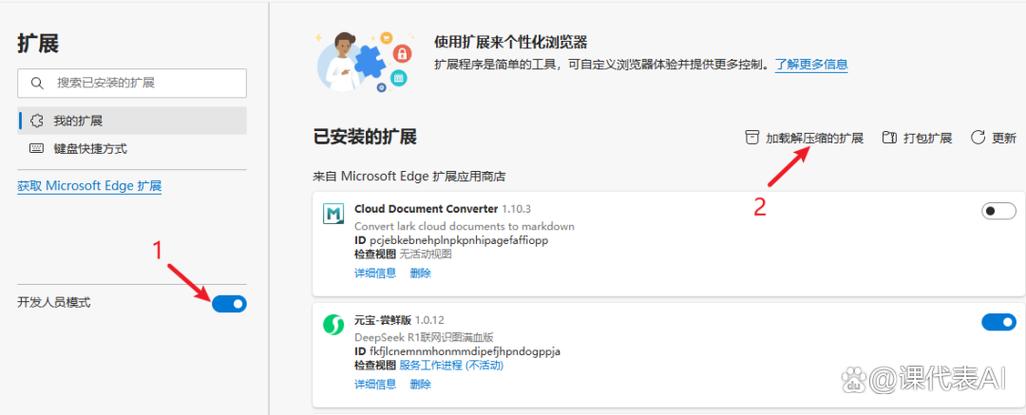1026x415 pixels.
Task: Click the load unpacked extension box icon
Action: (752, 137)
